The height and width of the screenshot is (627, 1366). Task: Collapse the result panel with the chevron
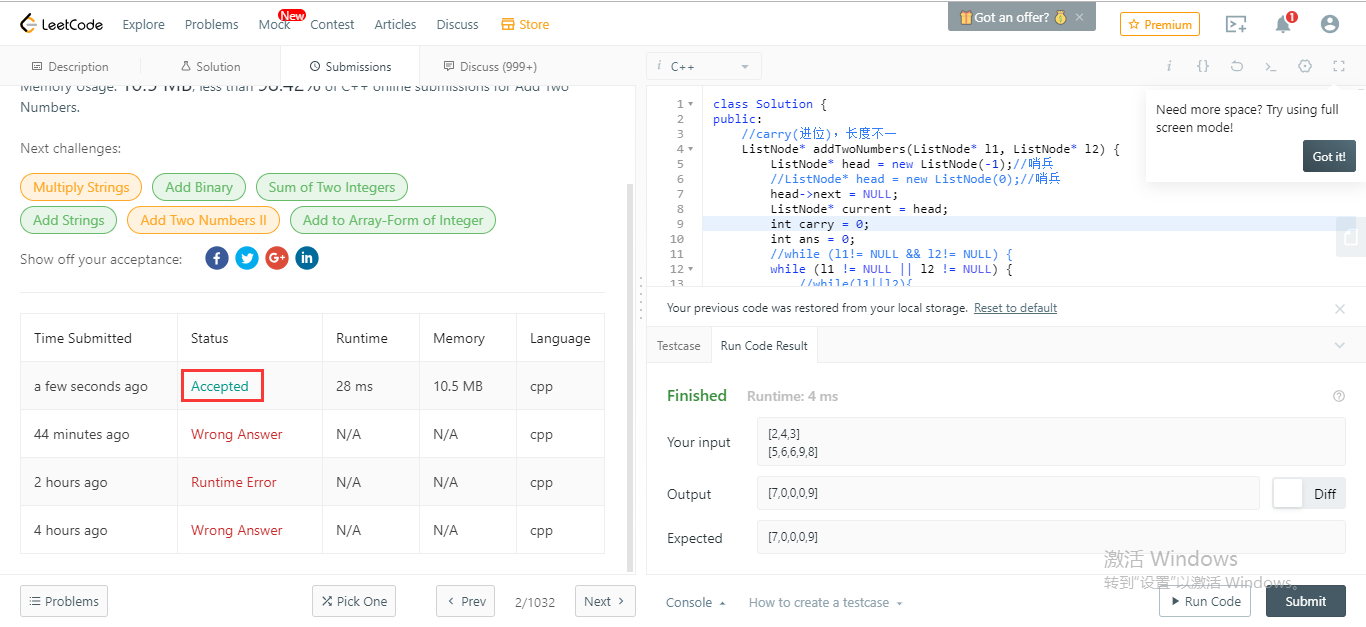pyautogui.click(x=1340, y=345)
